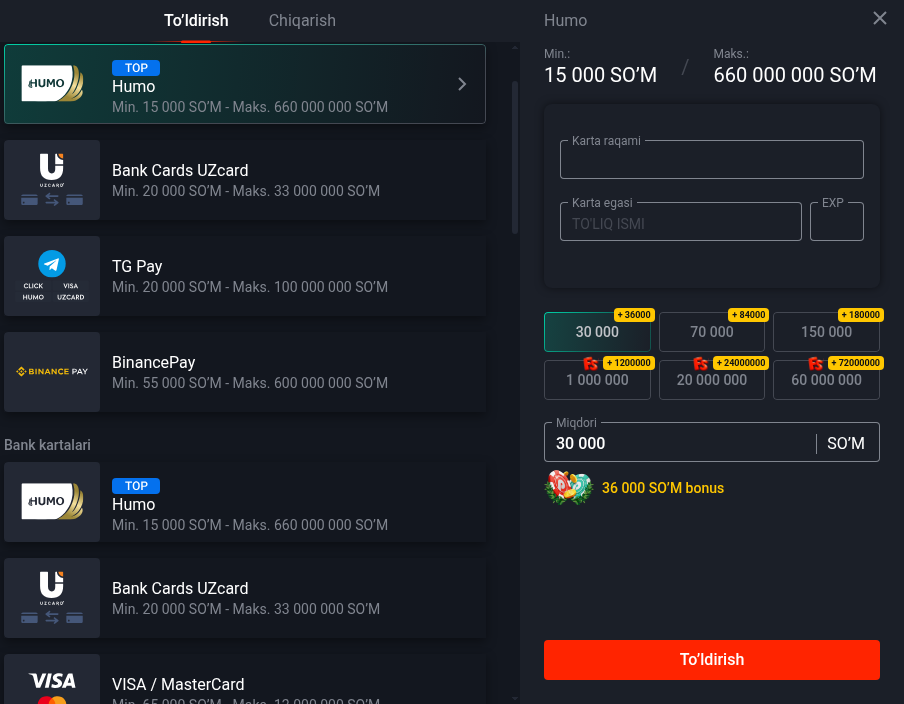
Task: Choose Bank Cards UZcard under Bank kartalari
Action: 244,598
